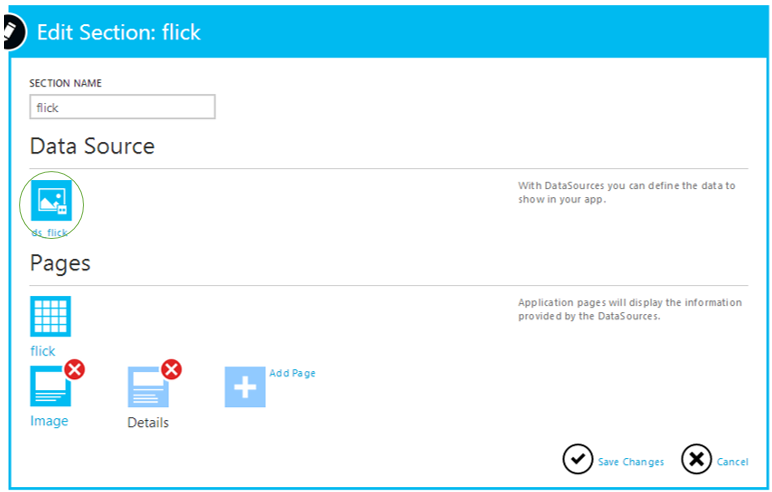This screenshot has width=772, height=492.
Task: Click the Details page label
Action: click(x=148, y=423)
